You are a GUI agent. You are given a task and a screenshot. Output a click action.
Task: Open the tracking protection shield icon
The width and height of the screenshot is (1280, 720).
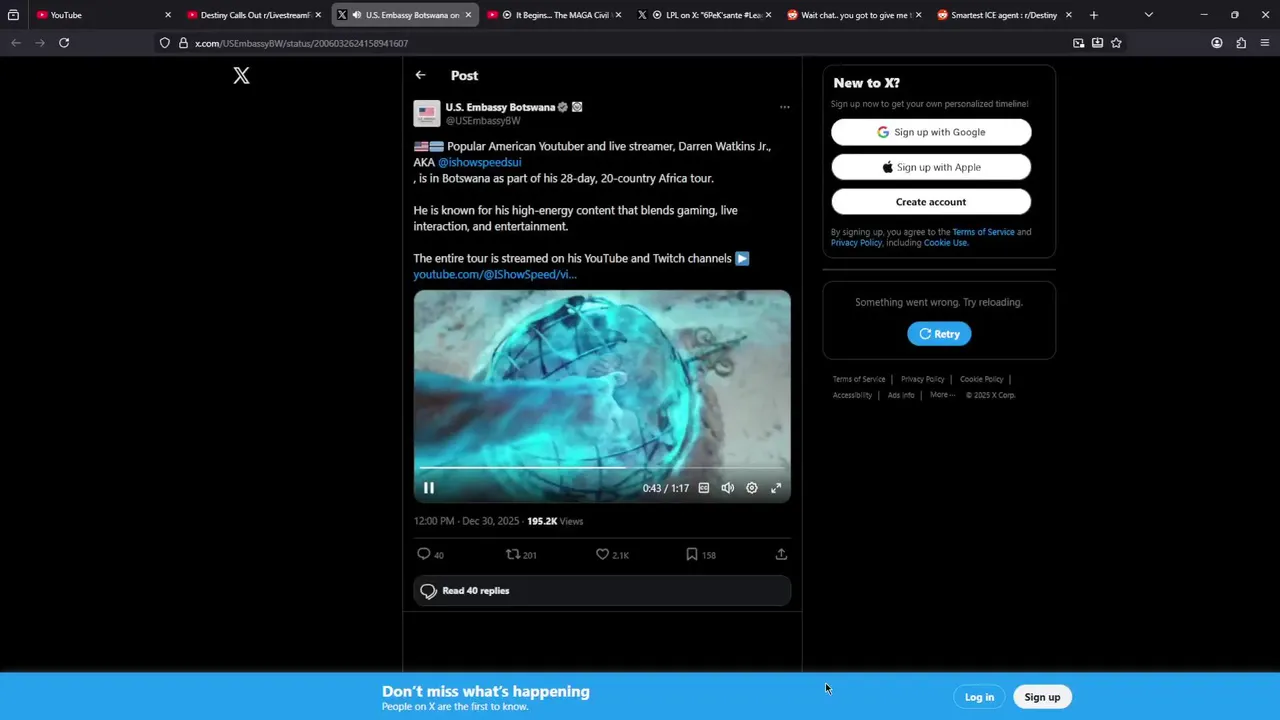165,43
